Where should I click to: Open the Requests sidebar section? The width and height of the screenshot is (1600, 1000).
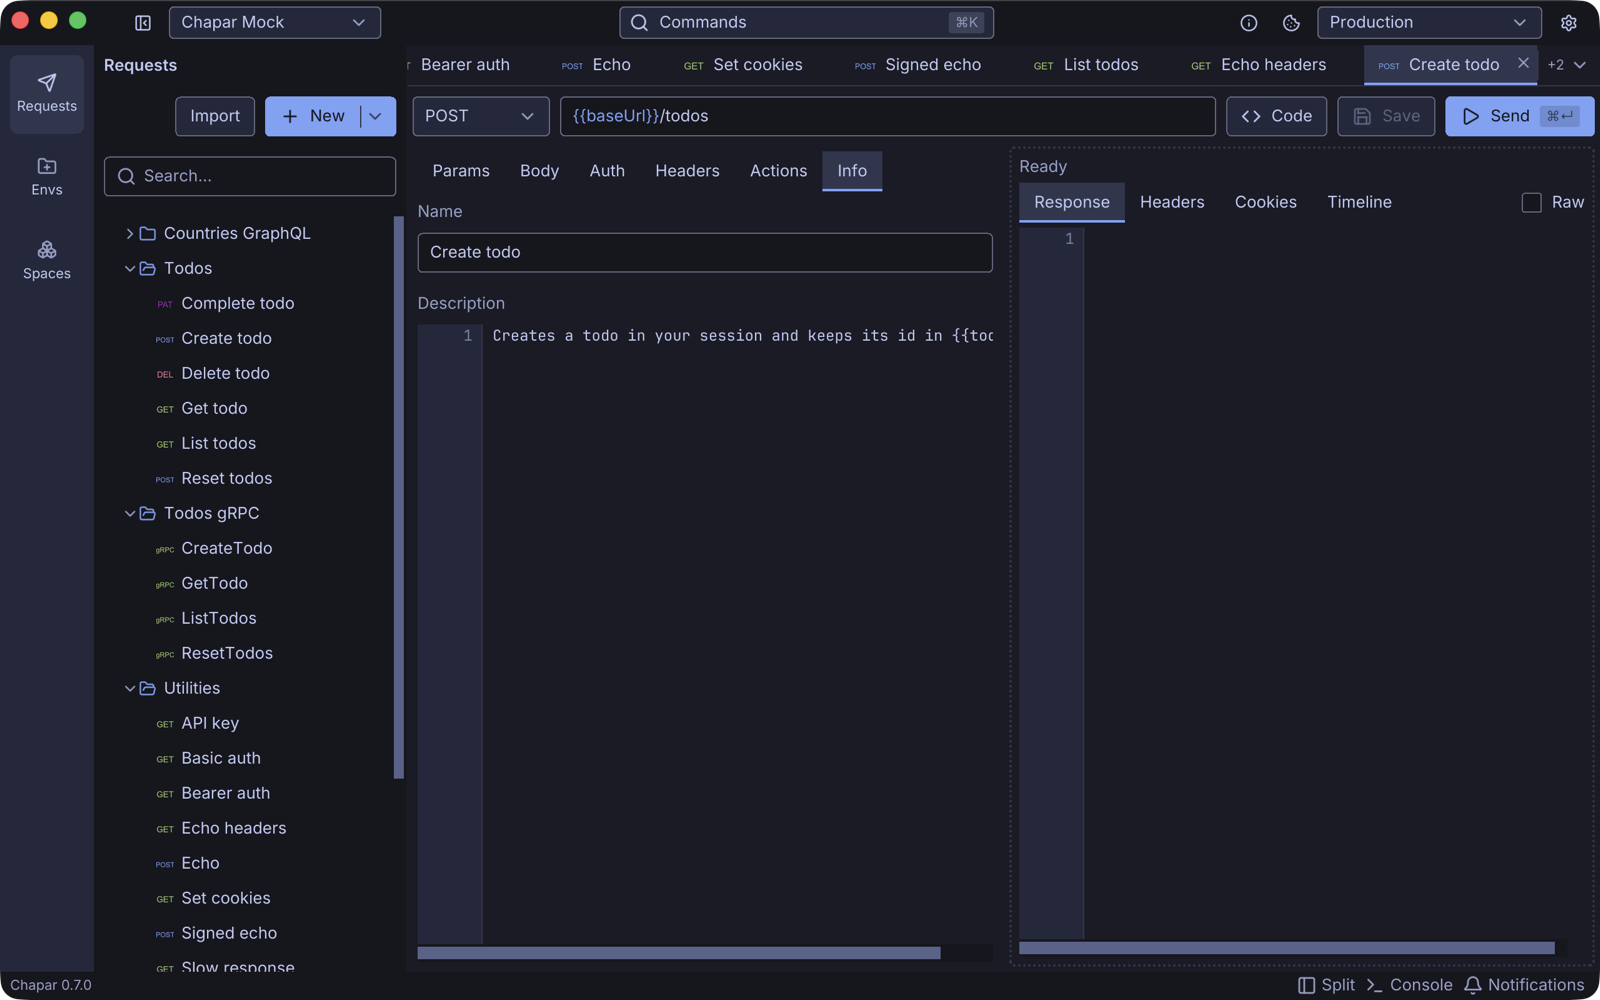47,93
